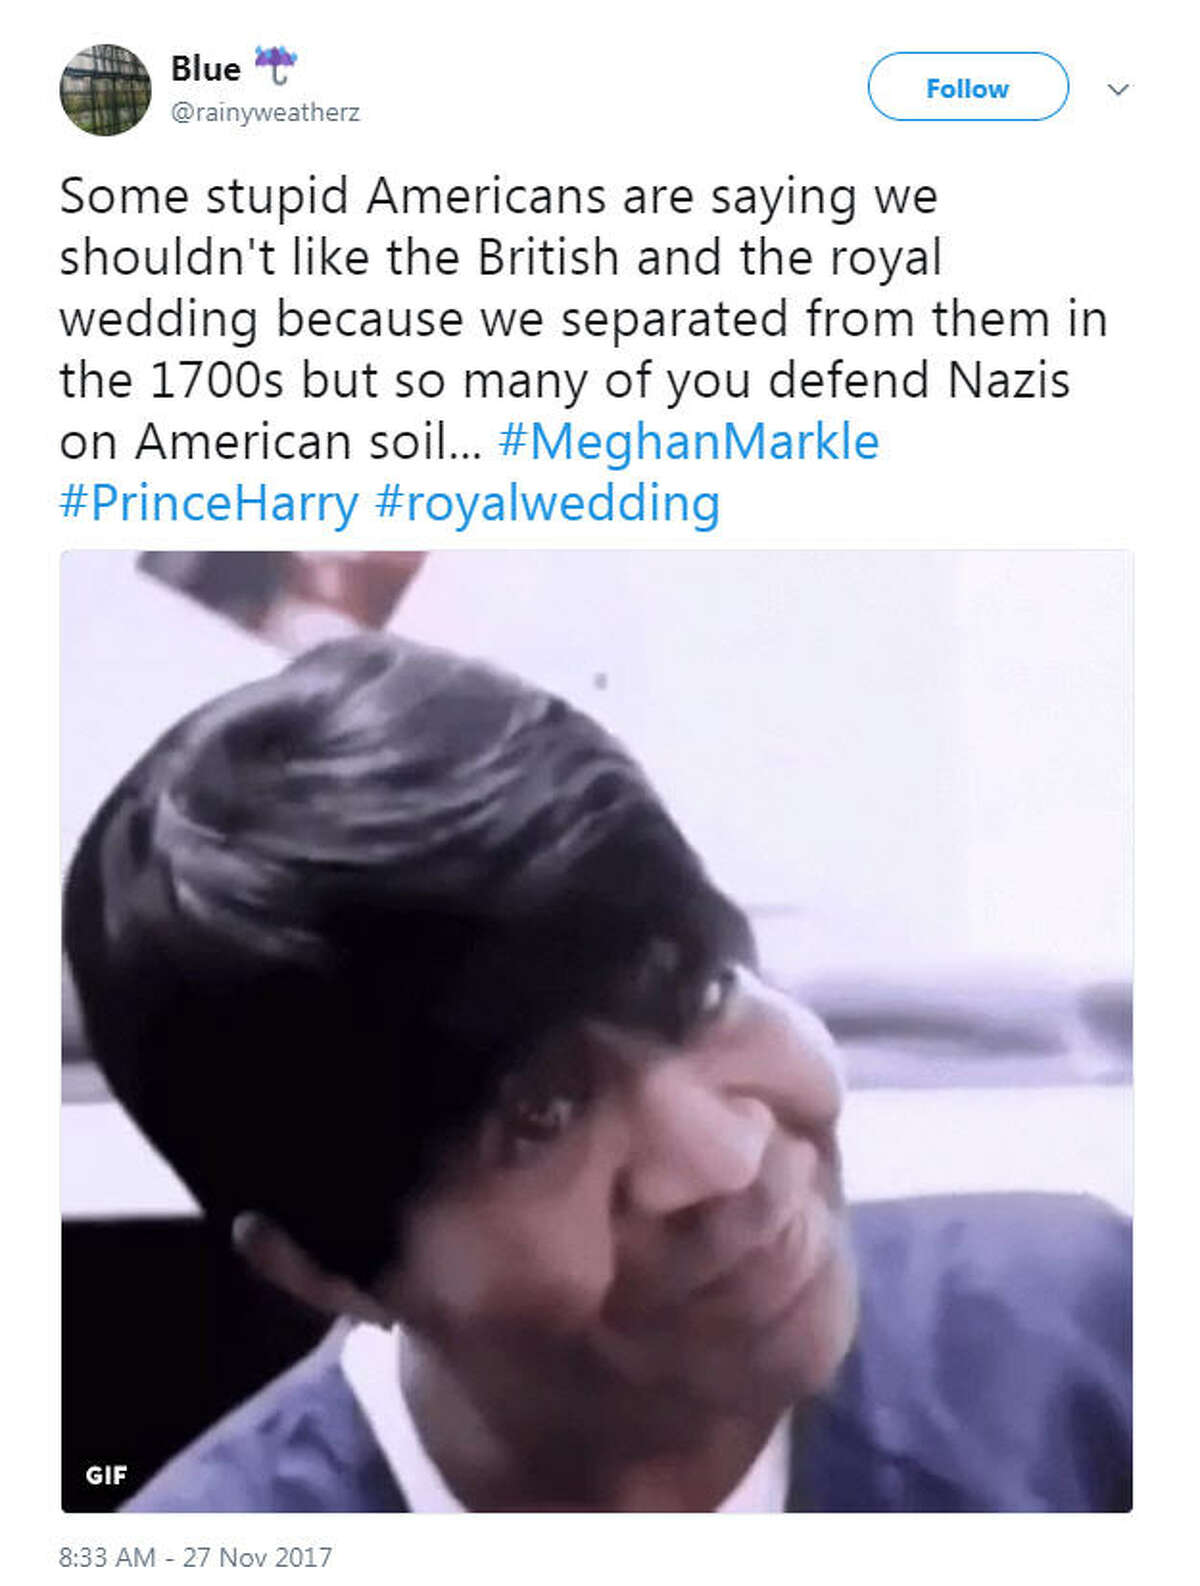Open Blue's round profile avatar
1200x1586 pixels.
click(106, 90)
